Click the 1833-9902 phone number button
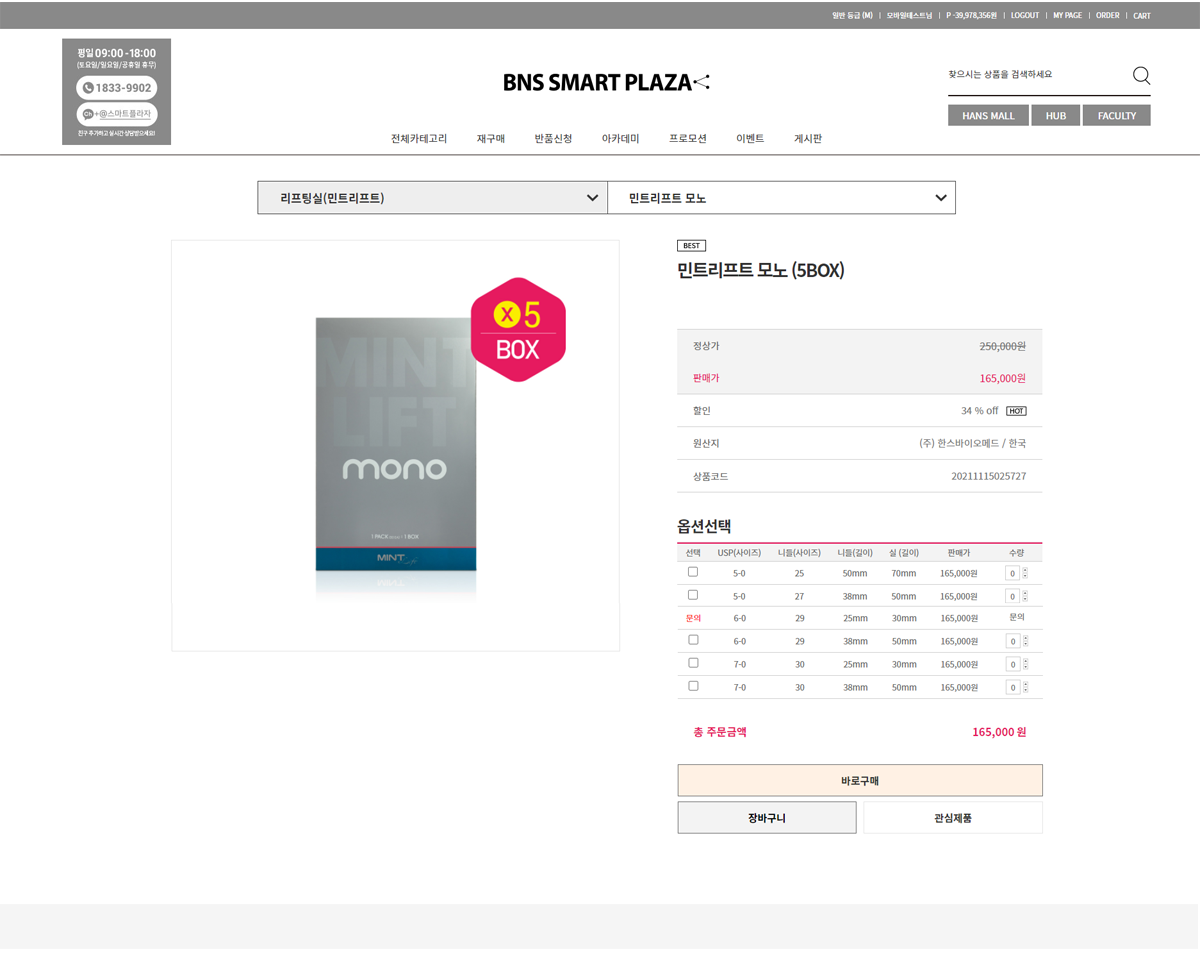1200x976 pixels. [x=117, y=88]
